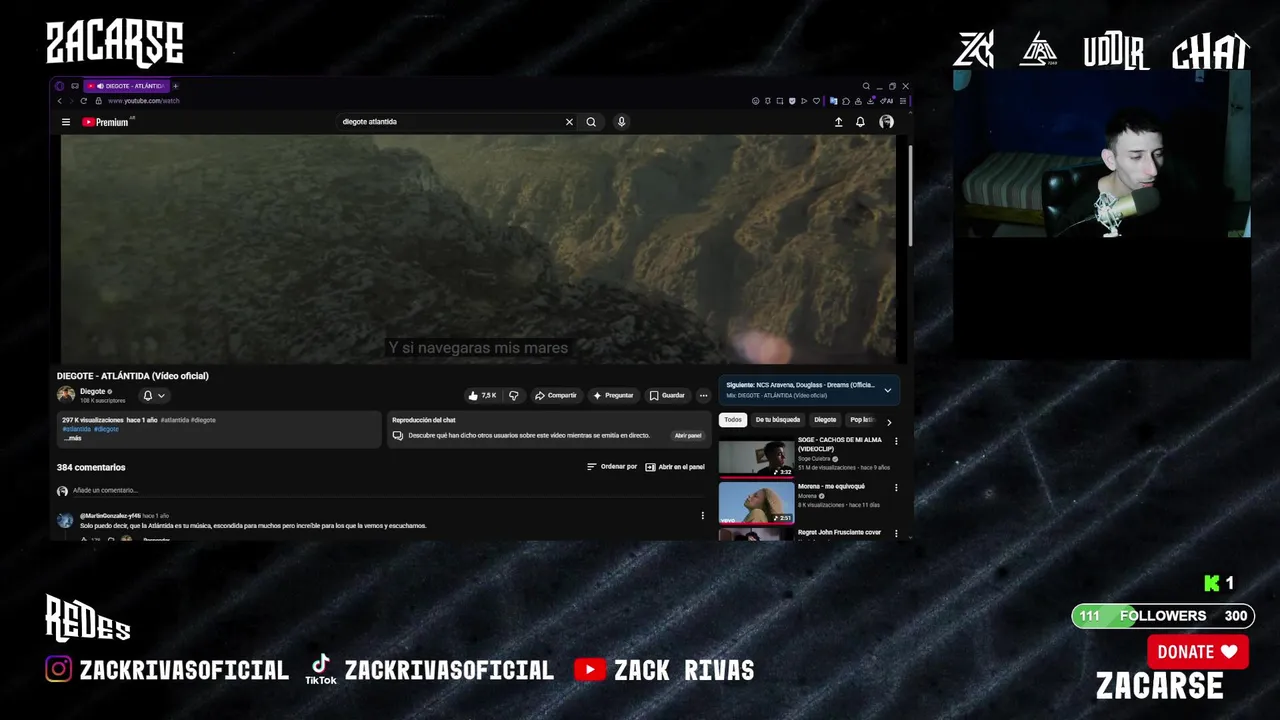
Task: Open the #atlántida hashtag link
Action: pyautogui.click(x=76, y=429)
